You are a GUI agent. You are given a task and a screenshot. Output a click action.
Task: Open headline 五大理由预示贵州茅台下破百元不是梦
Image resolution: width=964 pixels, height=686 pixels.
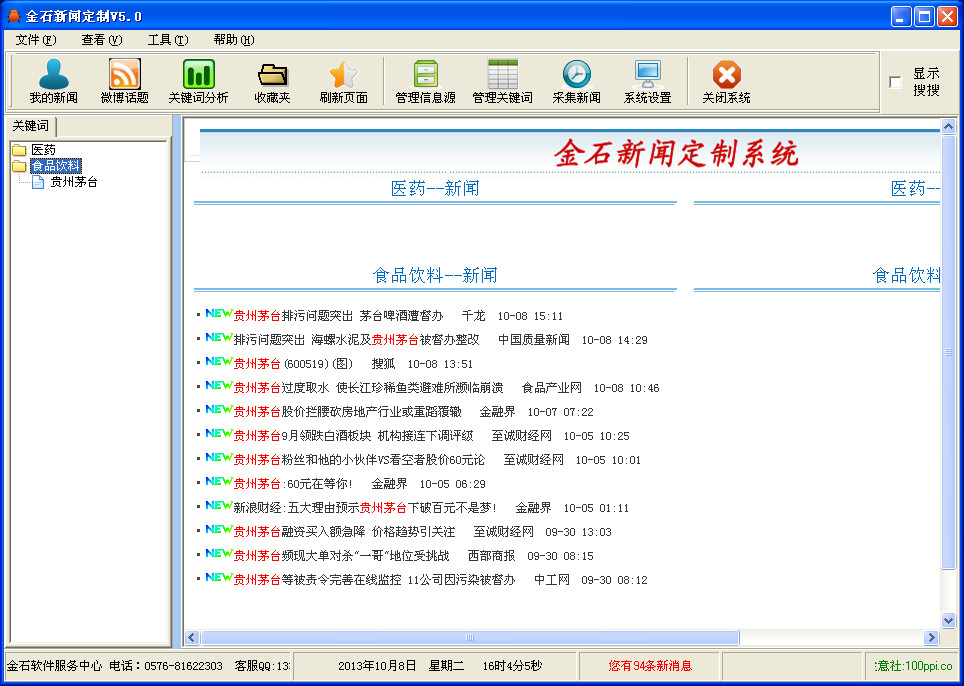[365, 508]
